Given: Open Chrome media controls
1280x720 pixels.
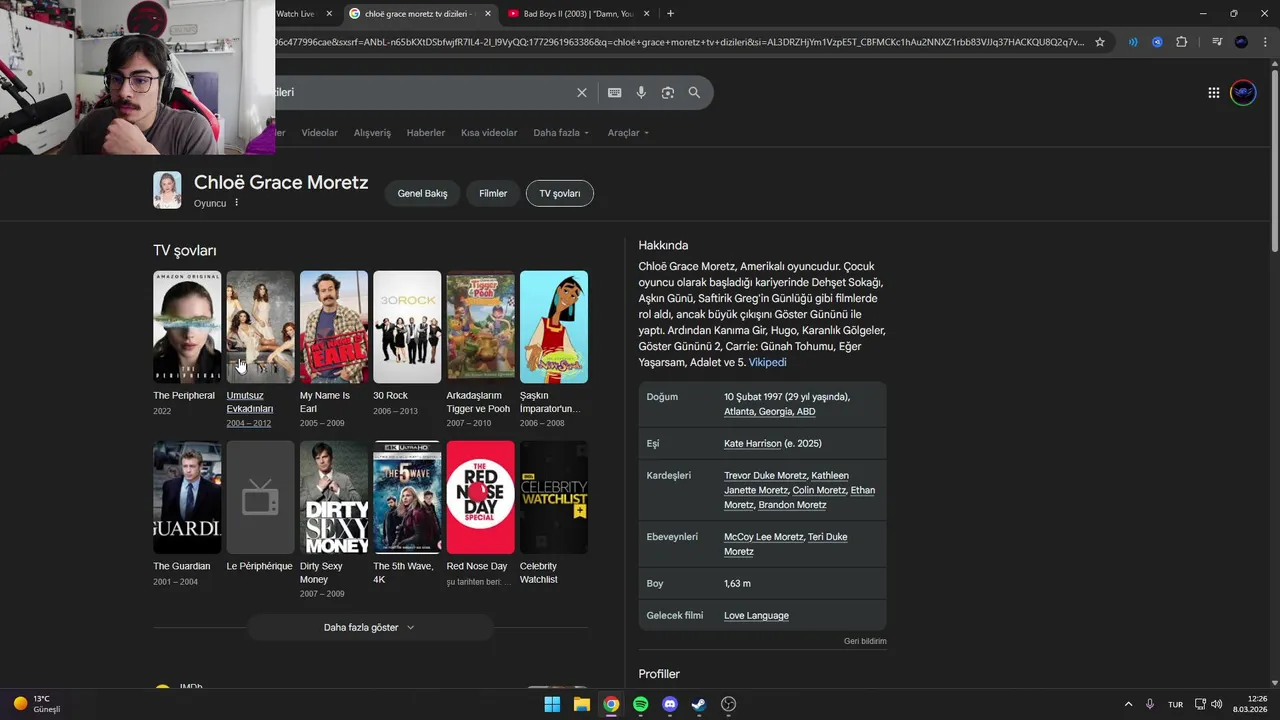Looking at the screenshot, I should tap(1217, 42).
